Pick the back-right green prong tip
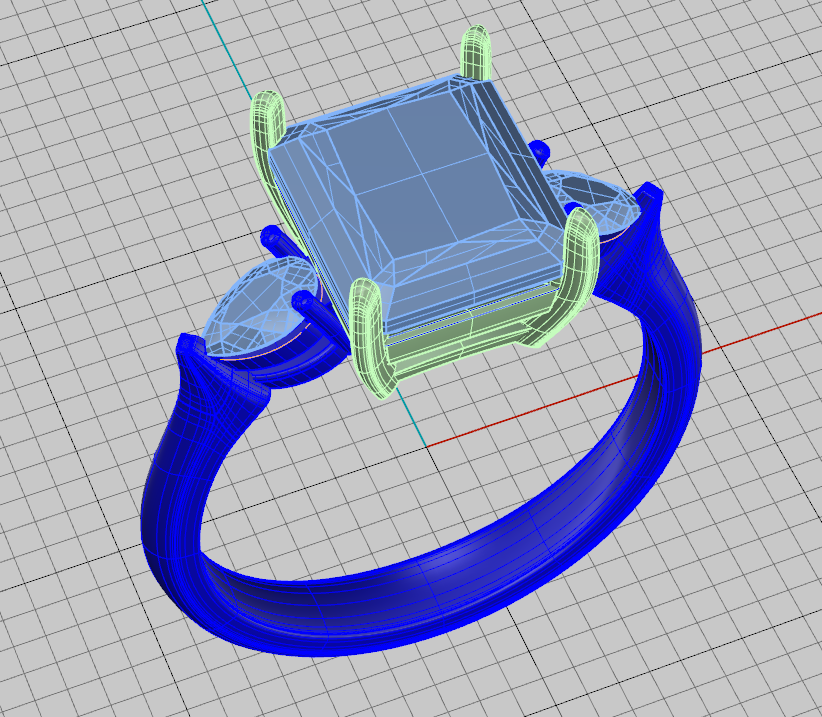This screenshot has height=717, width=822. tap(474, 42)
